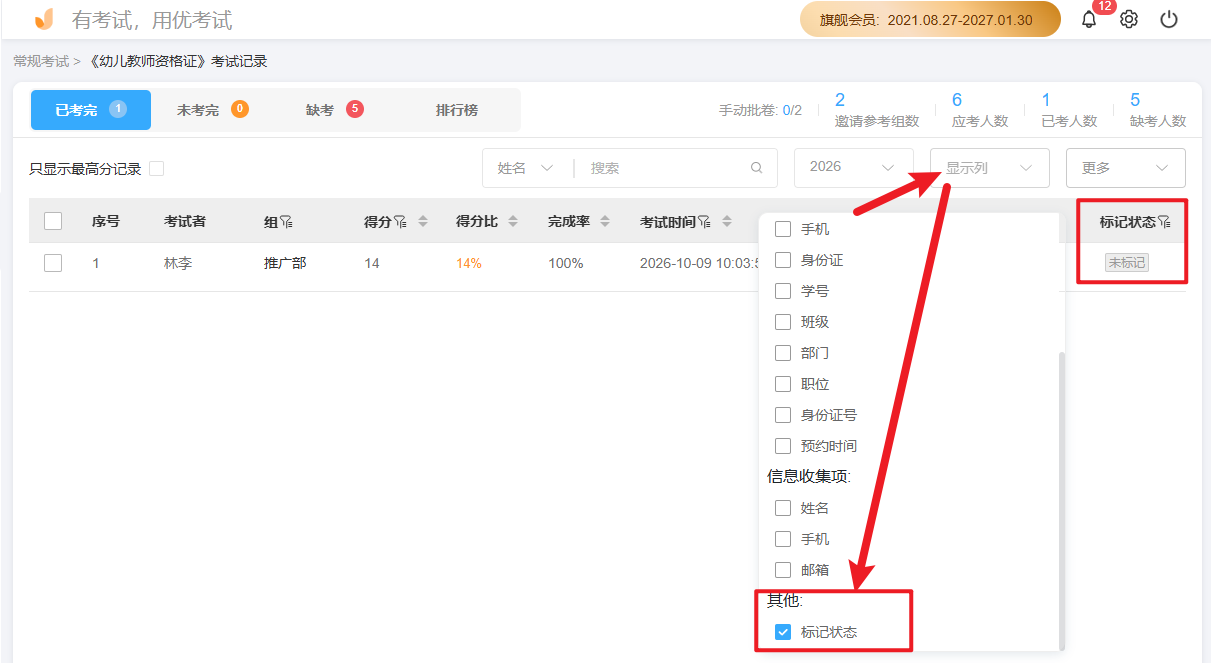The image size is (1211, 663).
Task: Filter by 考试时间 column filter icon
Action: [704, 222]
